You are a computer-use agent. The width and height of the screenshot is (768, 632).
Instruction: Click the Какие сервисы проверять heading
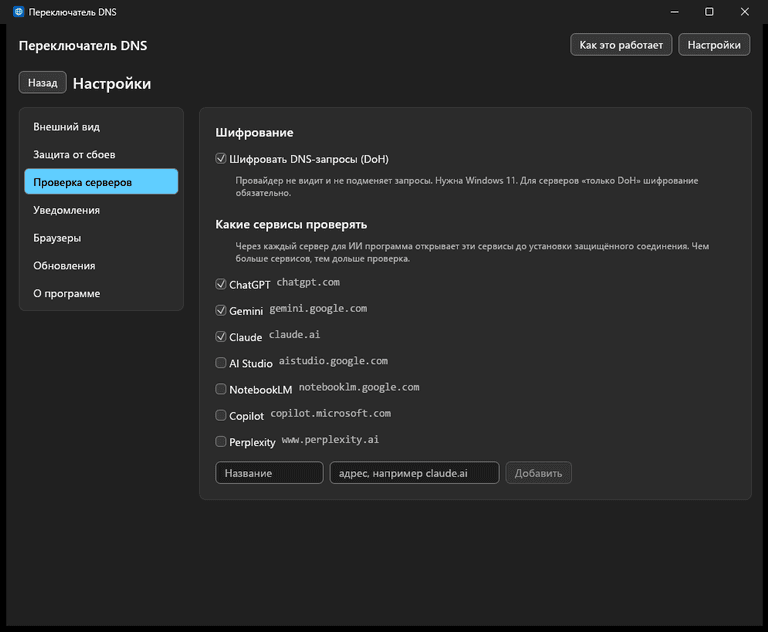point(291,224)
